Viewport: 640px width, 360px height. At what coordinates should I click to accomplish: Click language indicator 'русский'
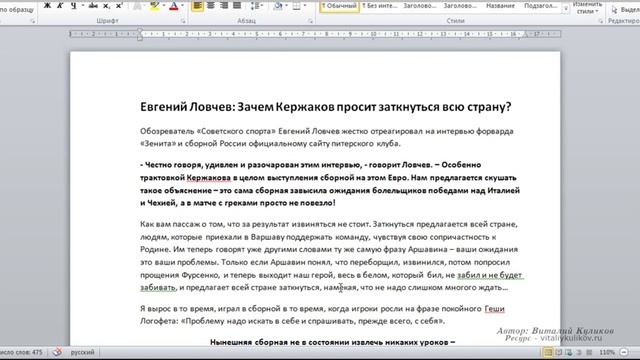82,352
